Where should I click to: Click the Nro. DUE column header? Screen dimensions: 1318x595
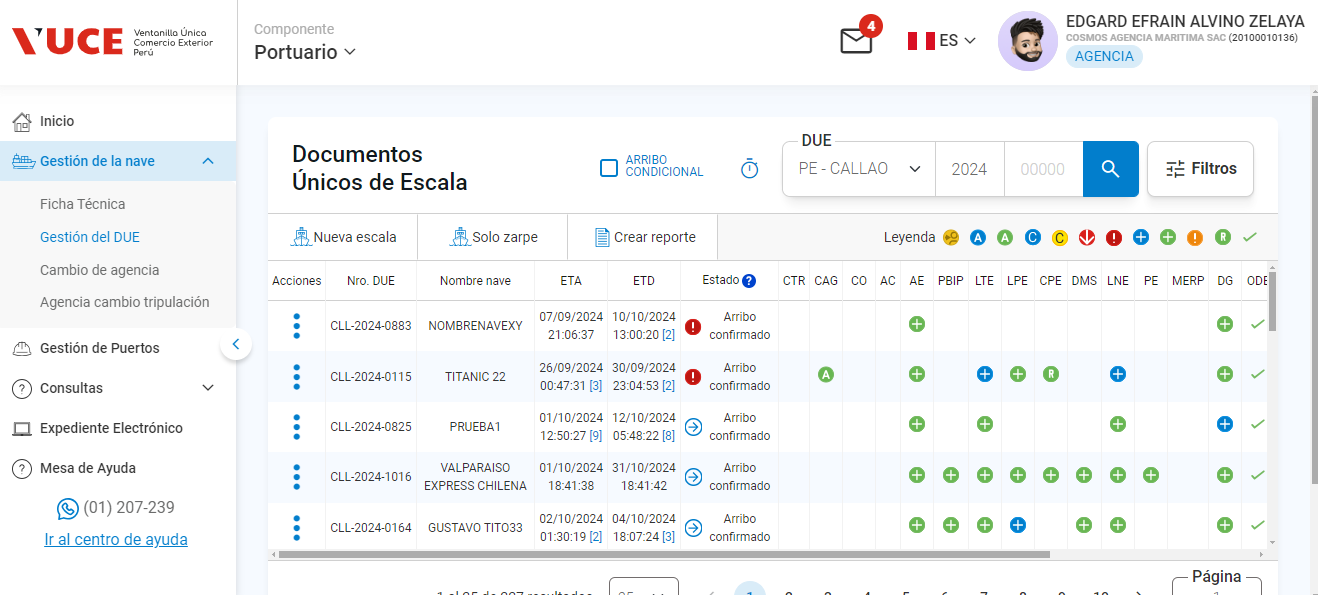(371, 281)
